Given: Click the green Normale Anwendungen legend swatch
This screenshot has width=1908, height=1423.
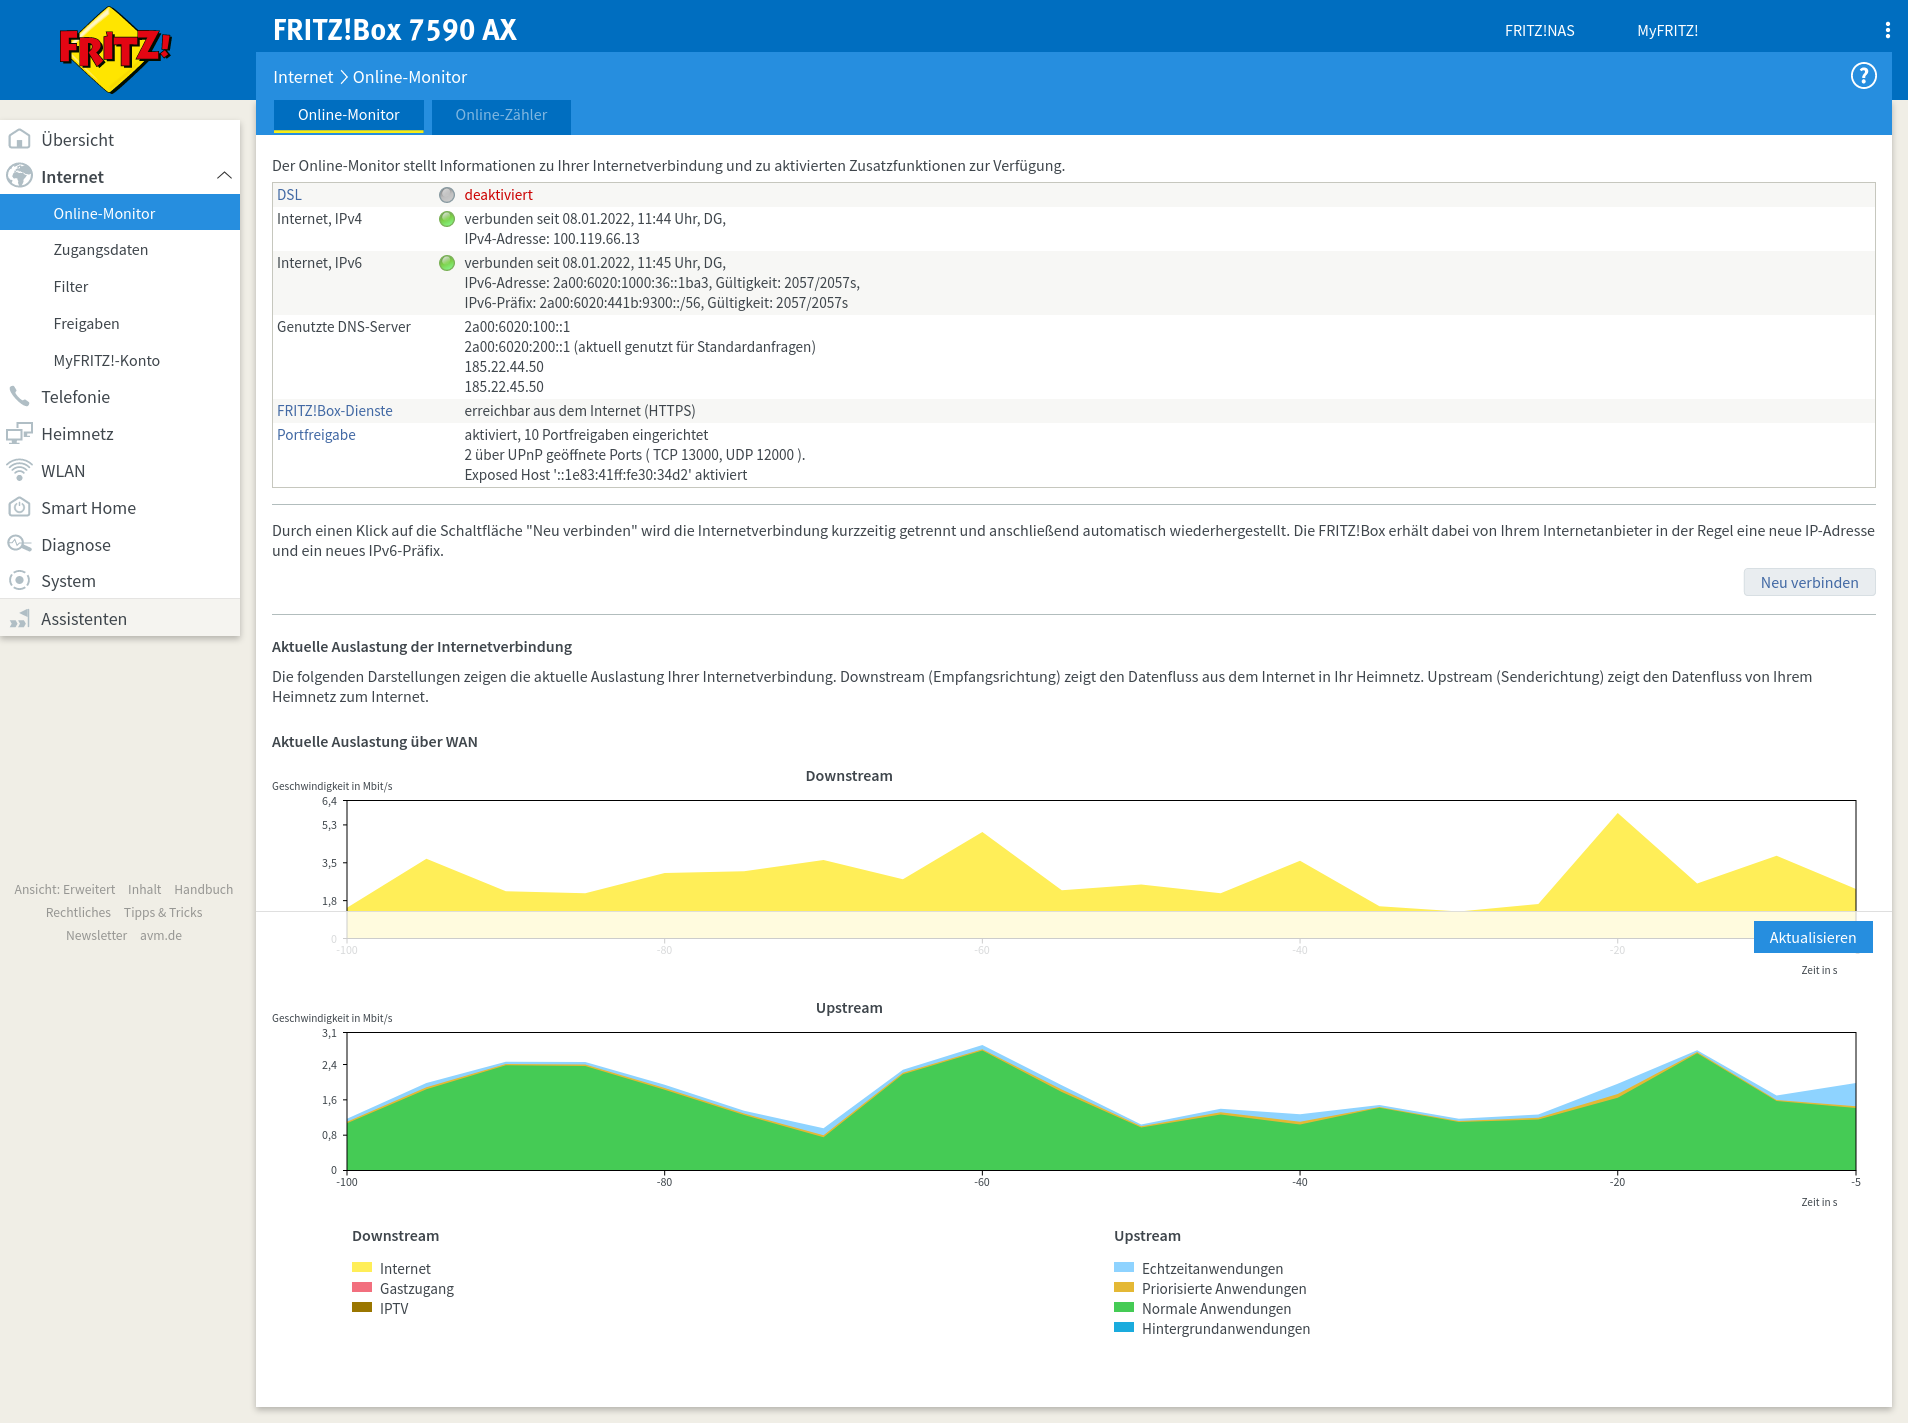Looking at the screenshot, I should click(x=1124, y=1307).
